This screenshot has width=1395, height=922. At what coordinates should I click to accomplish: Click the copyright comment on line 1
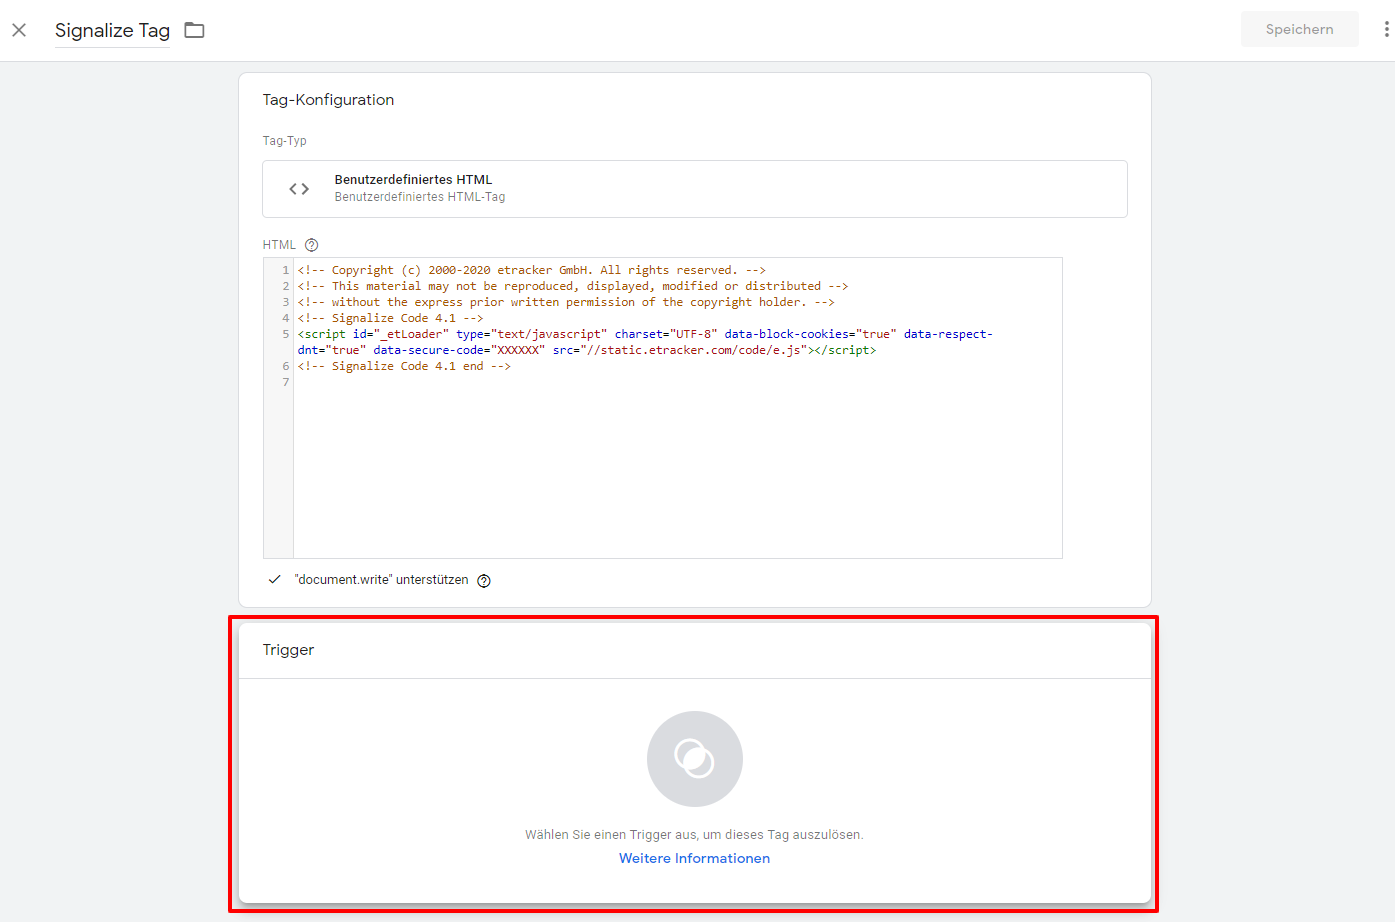(531, 270)
